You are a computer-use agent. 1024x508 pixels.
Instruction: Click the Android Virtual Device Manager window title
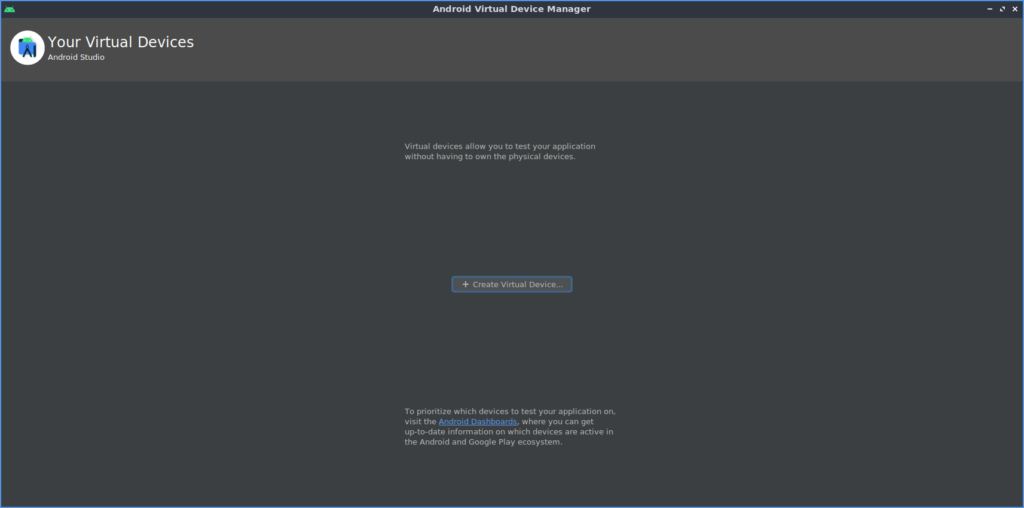point(511,9)
